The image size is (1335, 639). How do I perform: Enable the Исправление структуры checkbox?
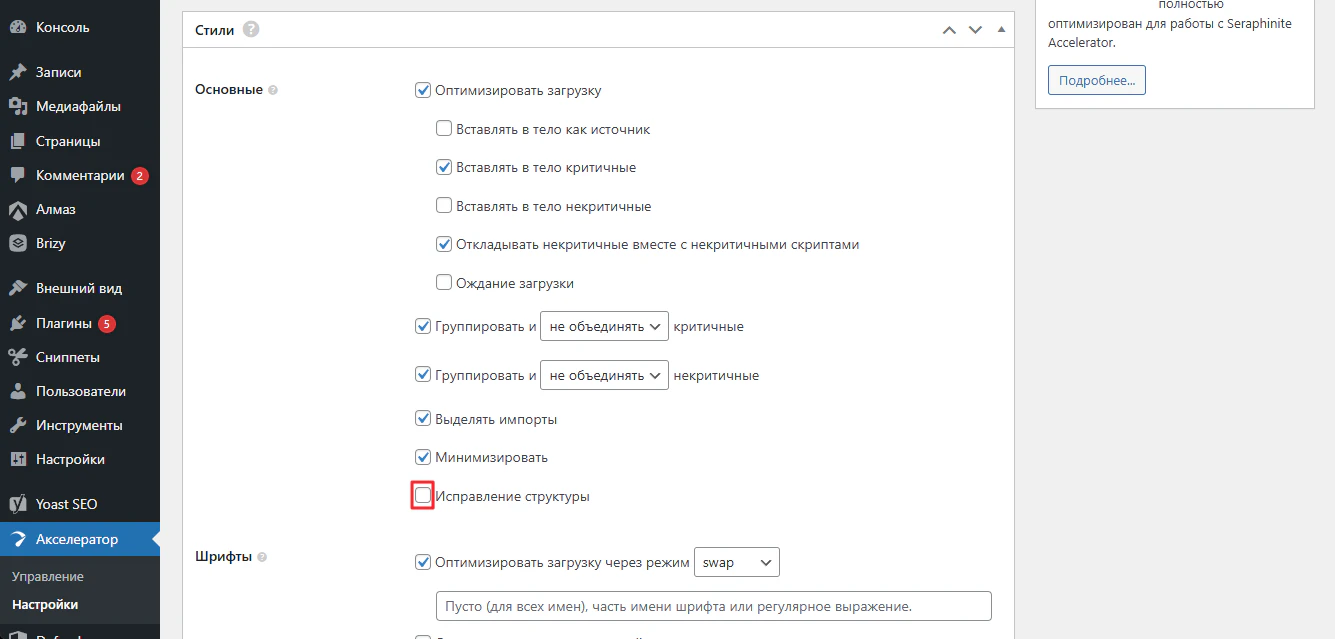point(423,496)
